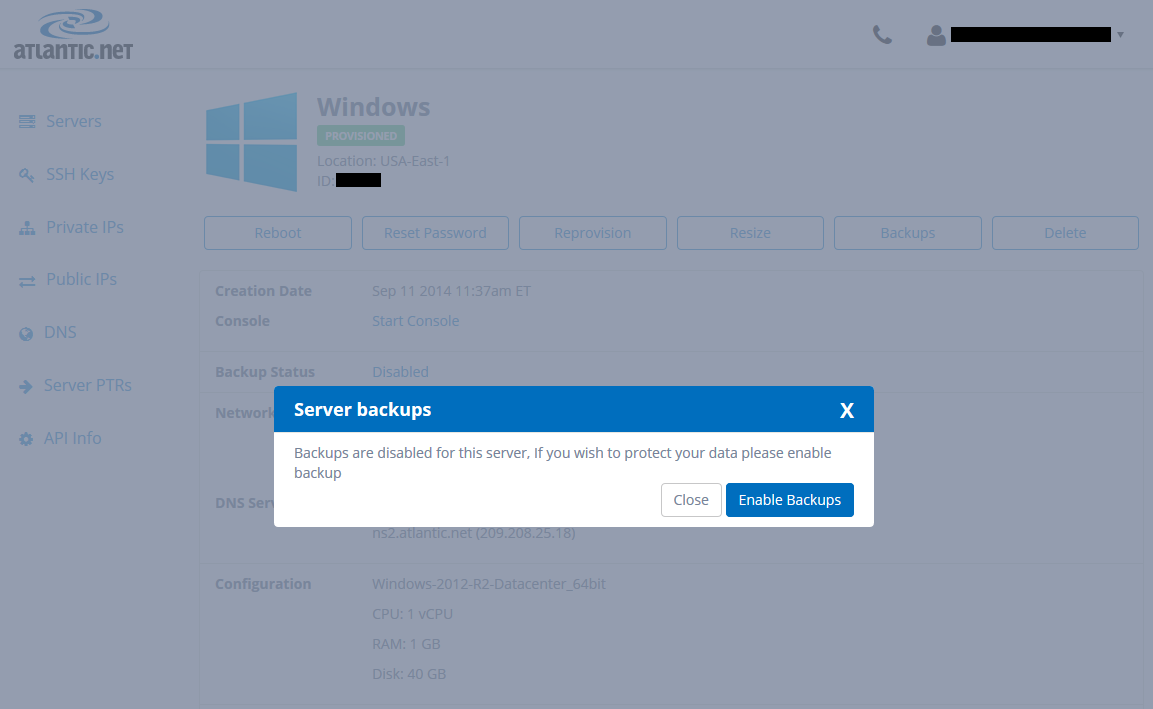1153x709 pixels.
Task: Click the Disk: 40 GB text
Action: coord(410,674)
